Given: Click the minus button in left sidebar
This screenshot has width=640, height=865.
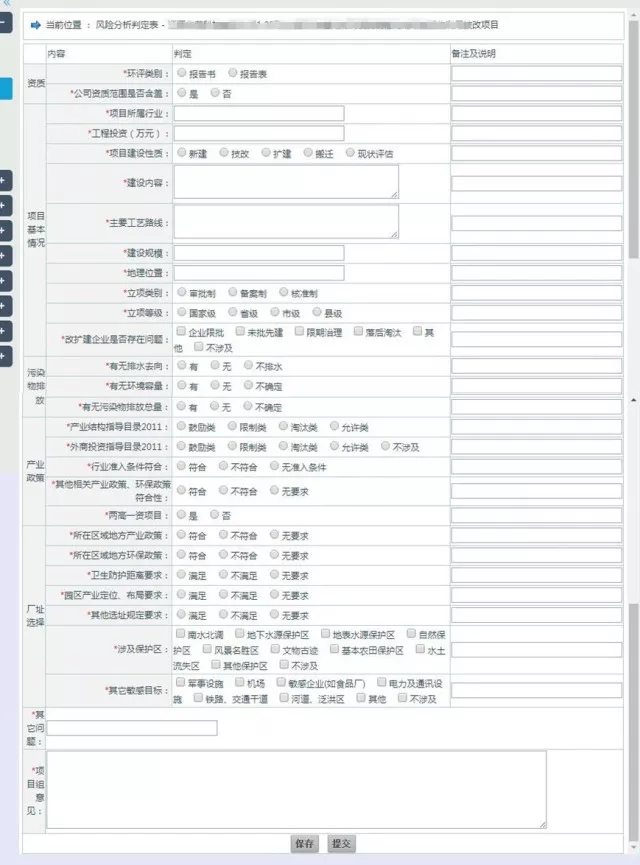Looking at the screenshot, I should pyautogui.click(x=5, y=21).
